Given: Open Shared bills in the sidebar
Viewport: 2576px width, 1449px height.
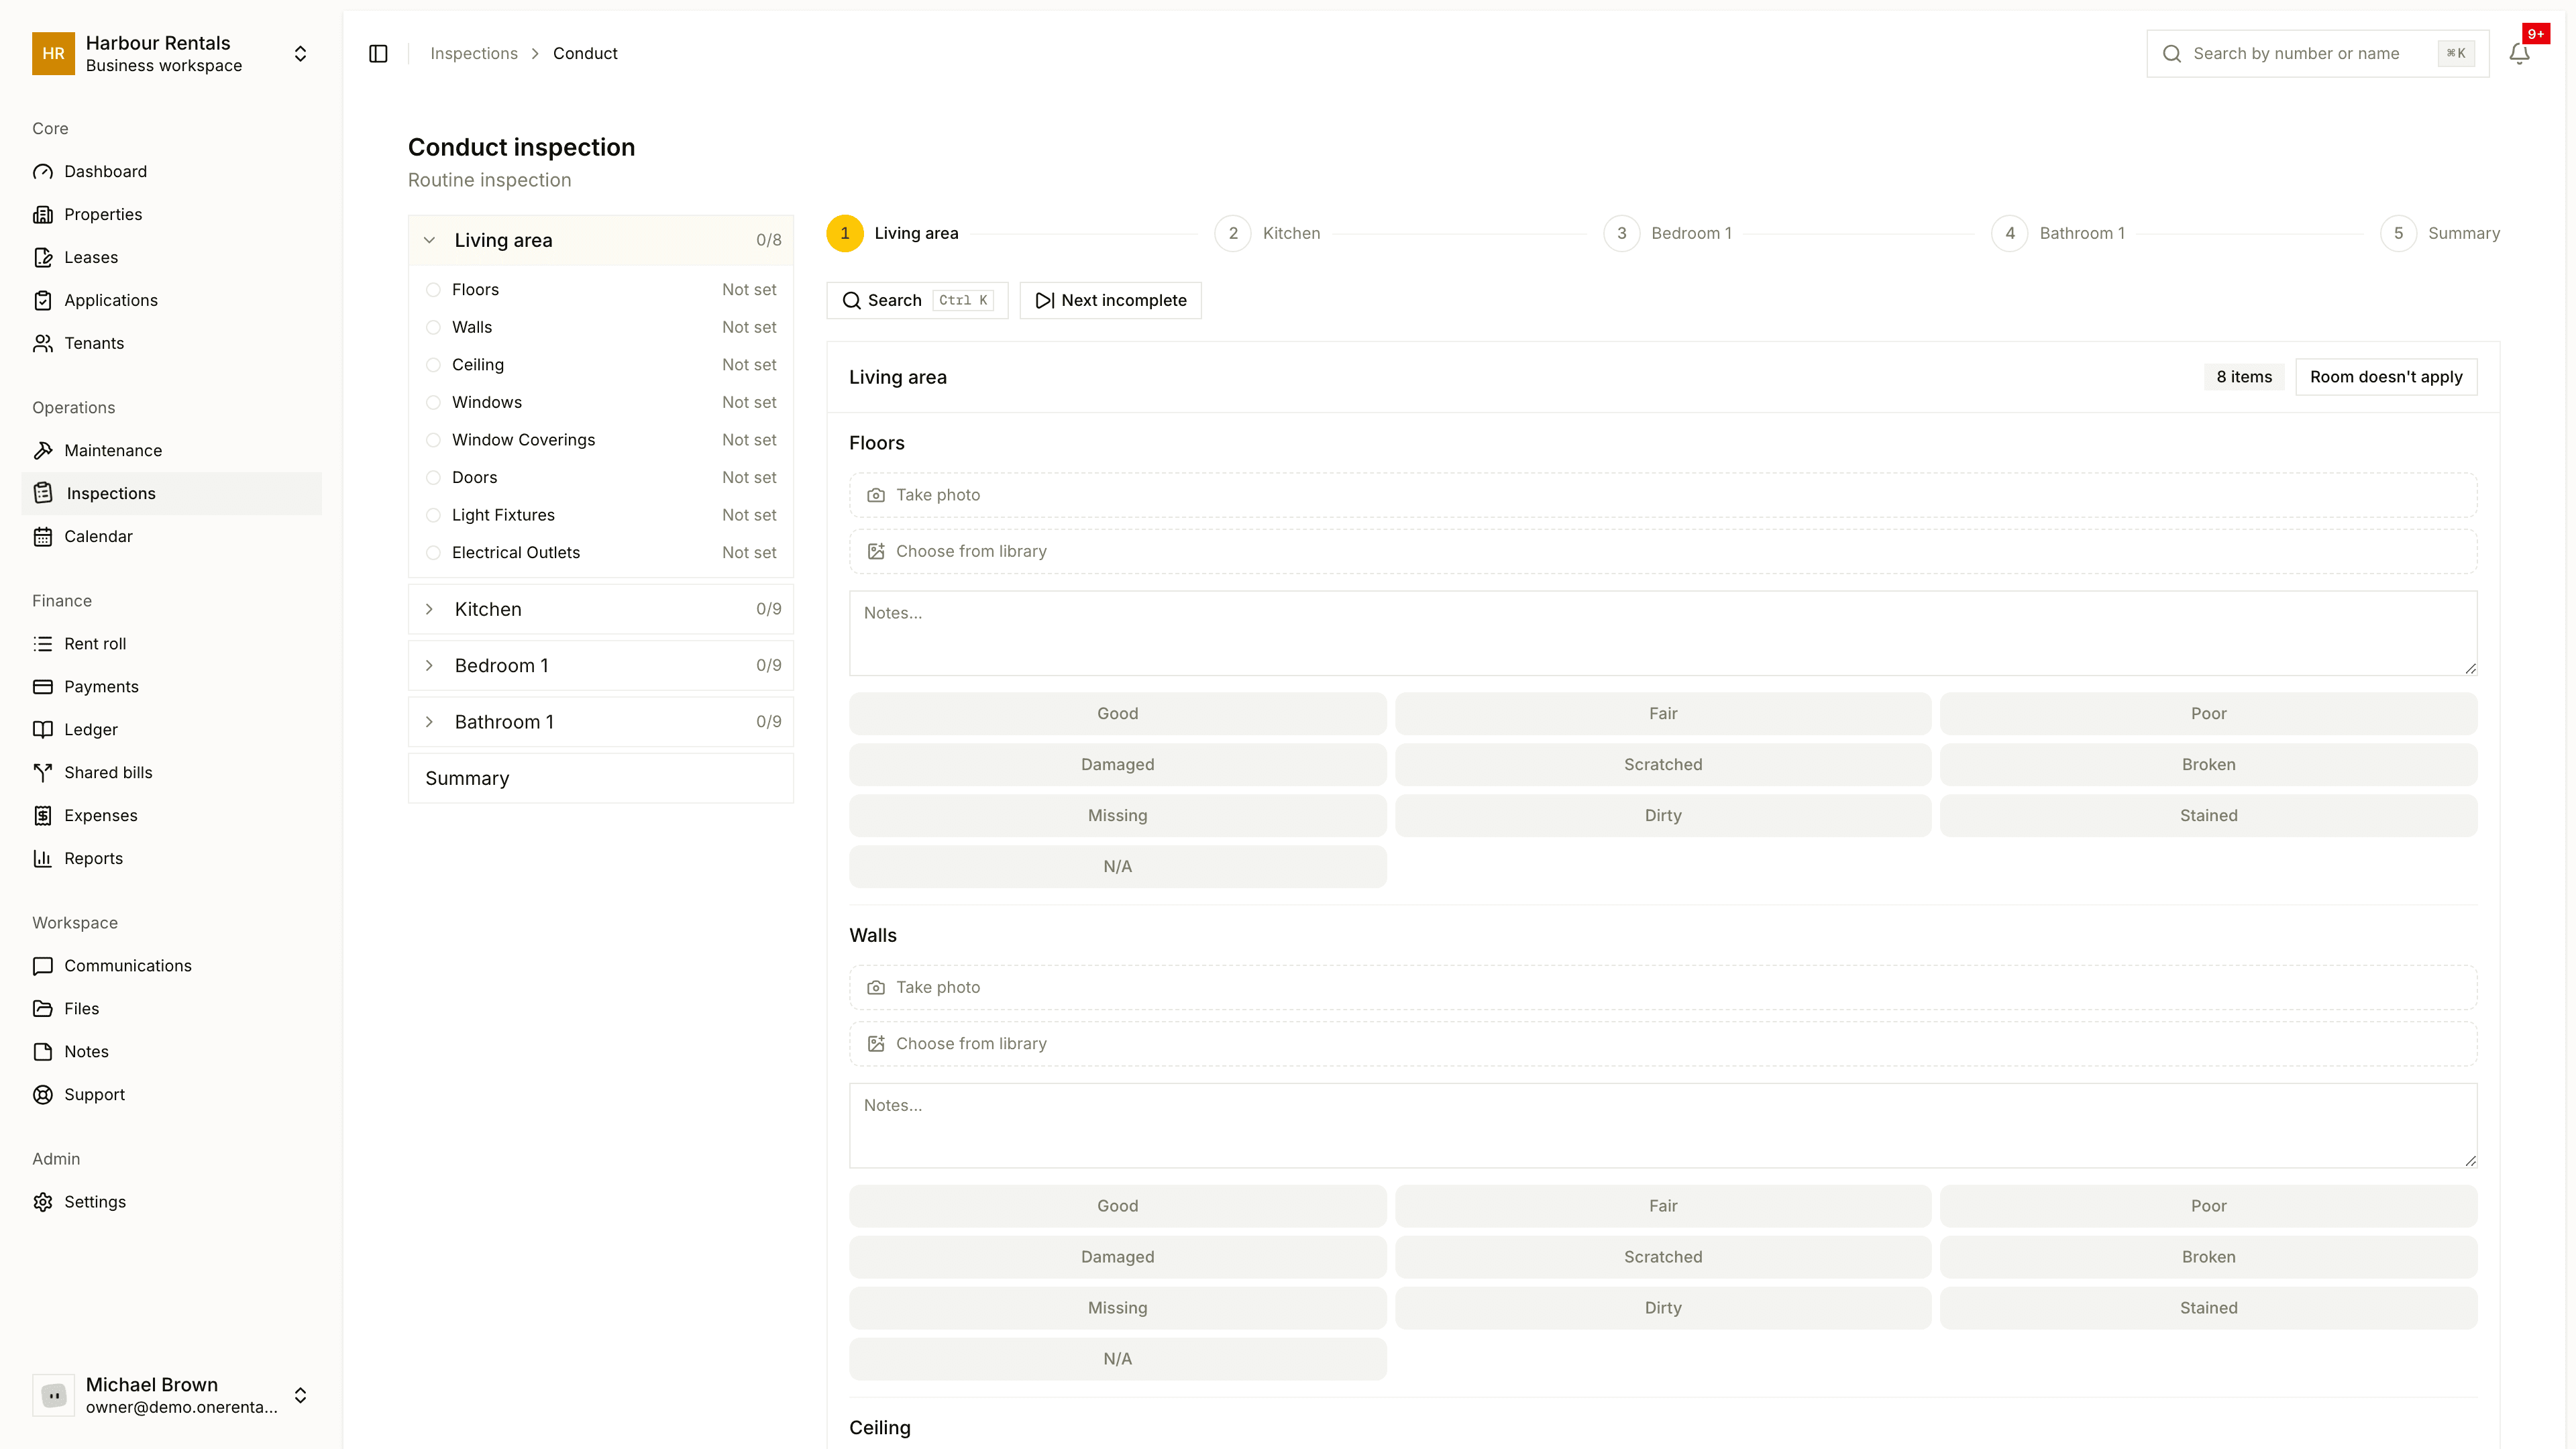Looking at the screenshot, I should click(x=171, y=773).
